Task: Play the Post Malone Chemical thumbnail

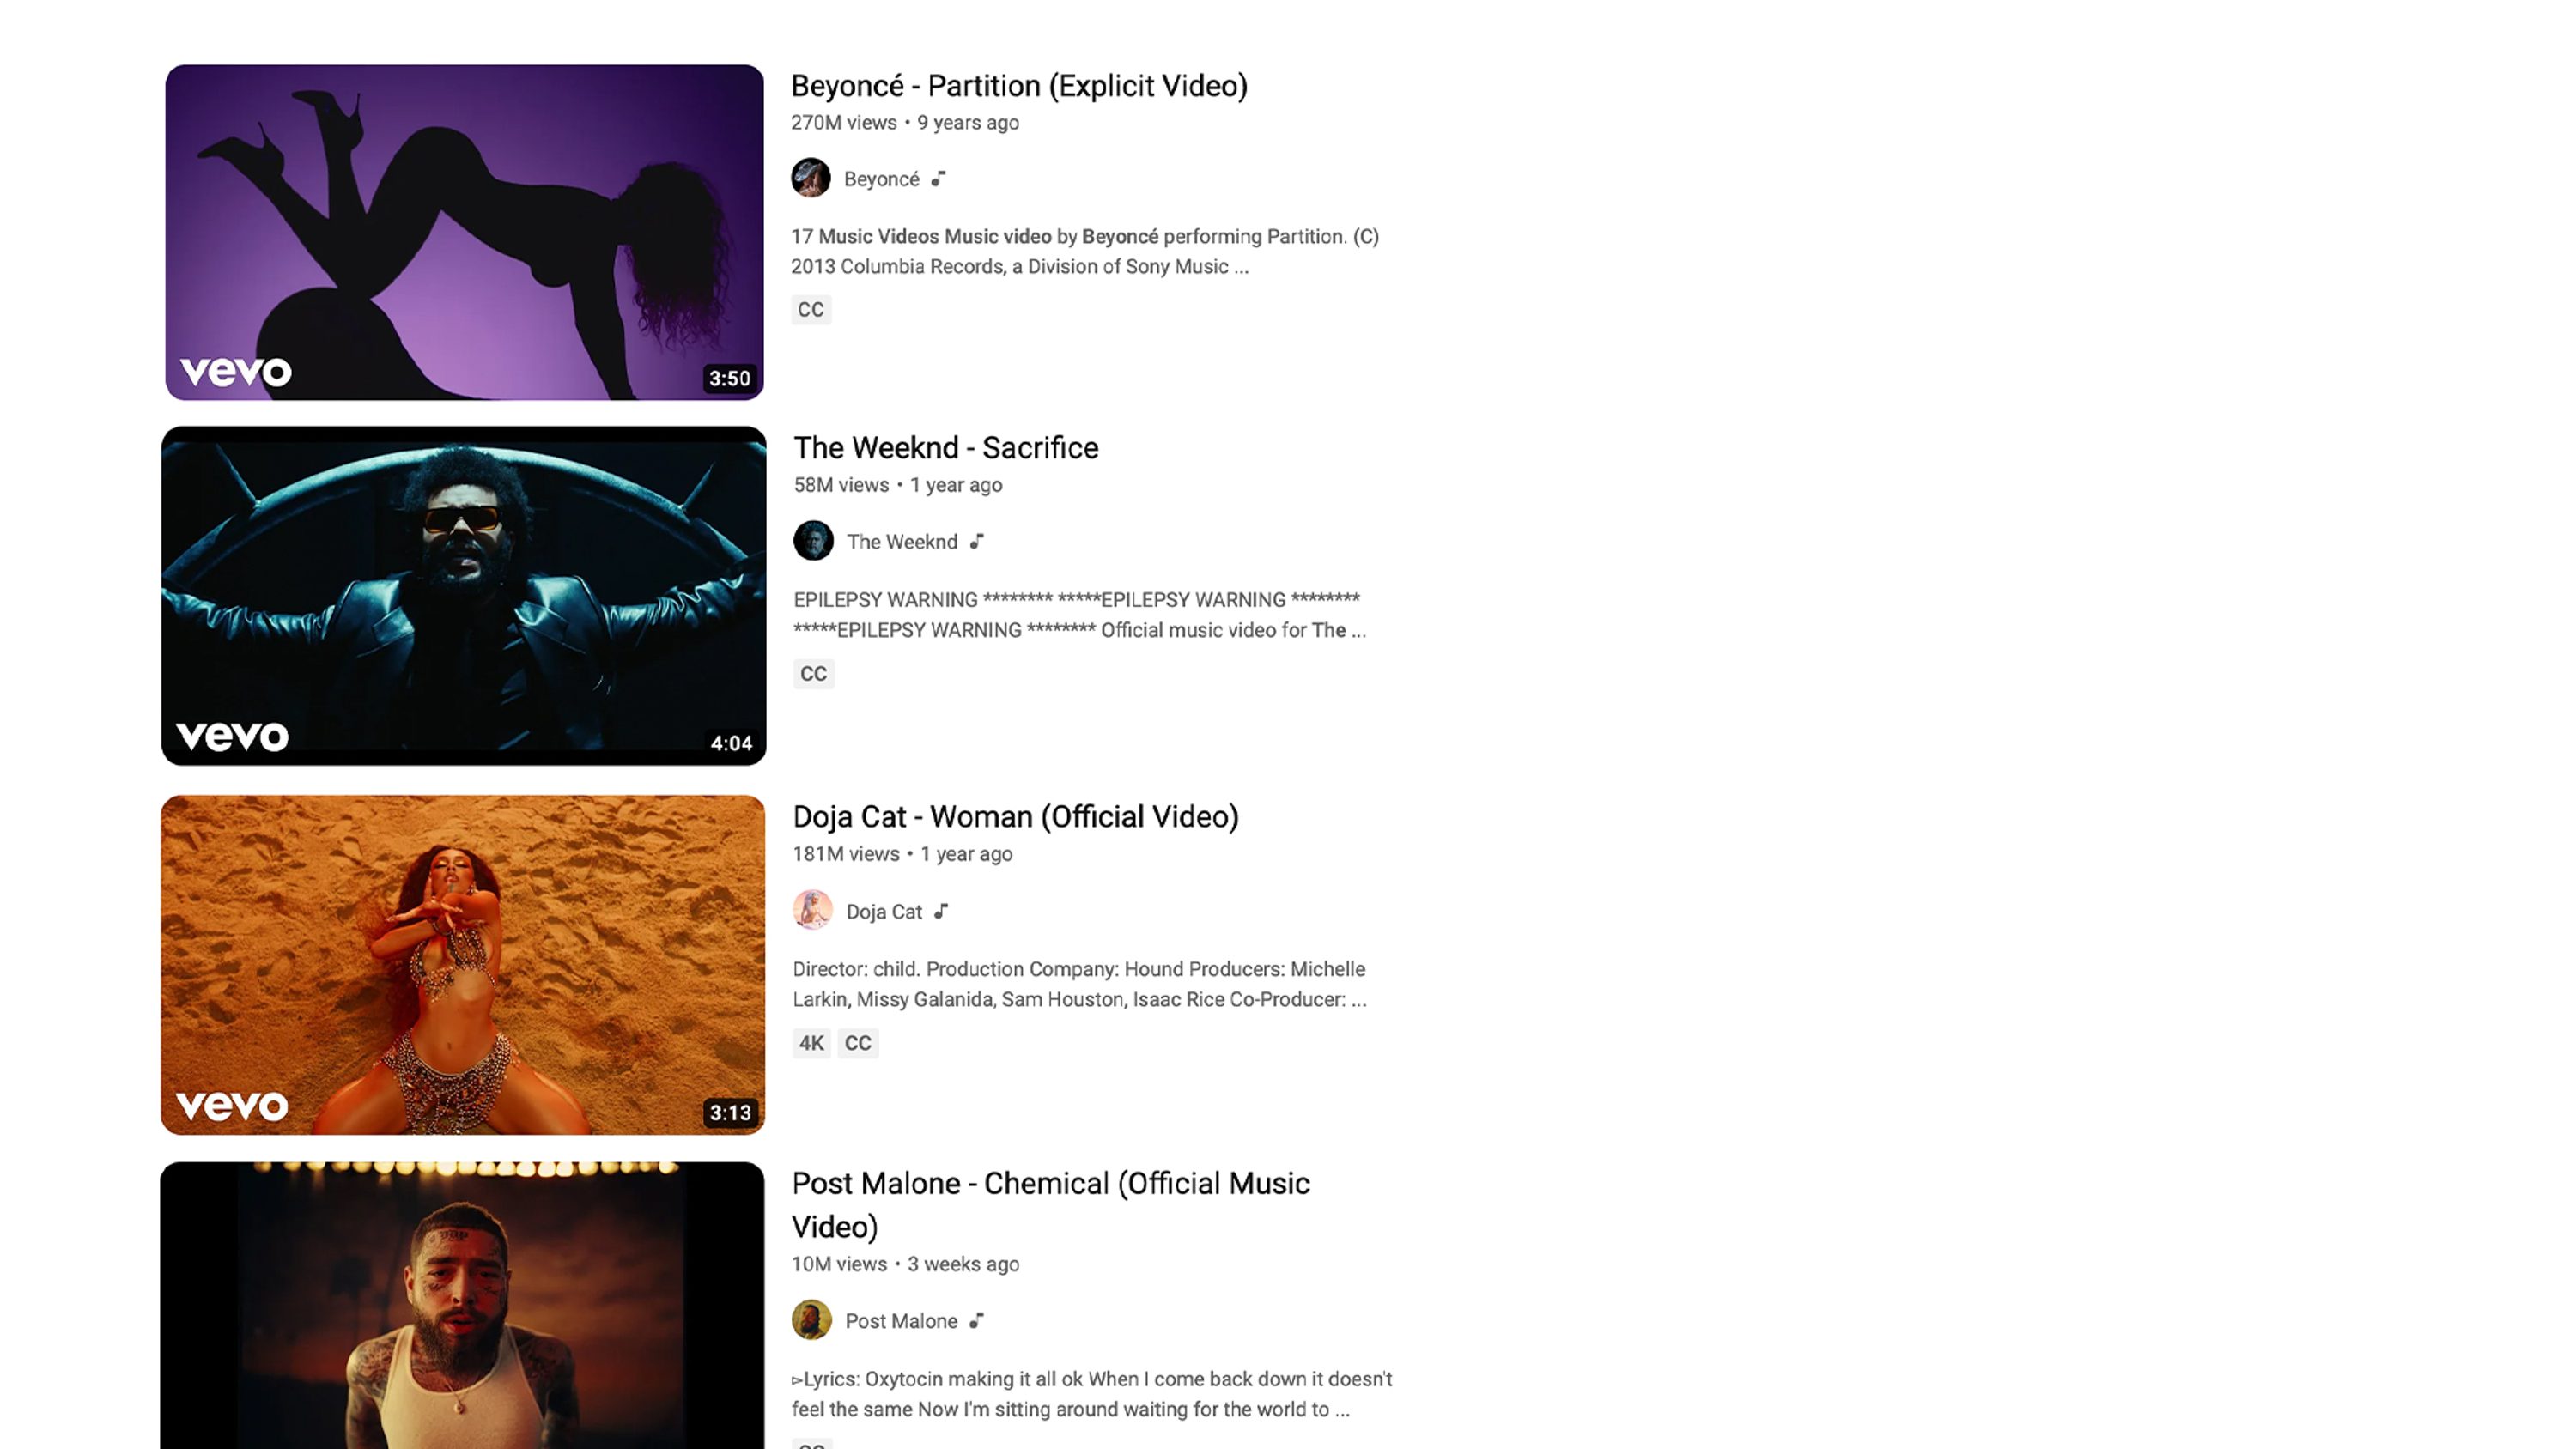Action: pyautogui.click(x=462, y=1305)
